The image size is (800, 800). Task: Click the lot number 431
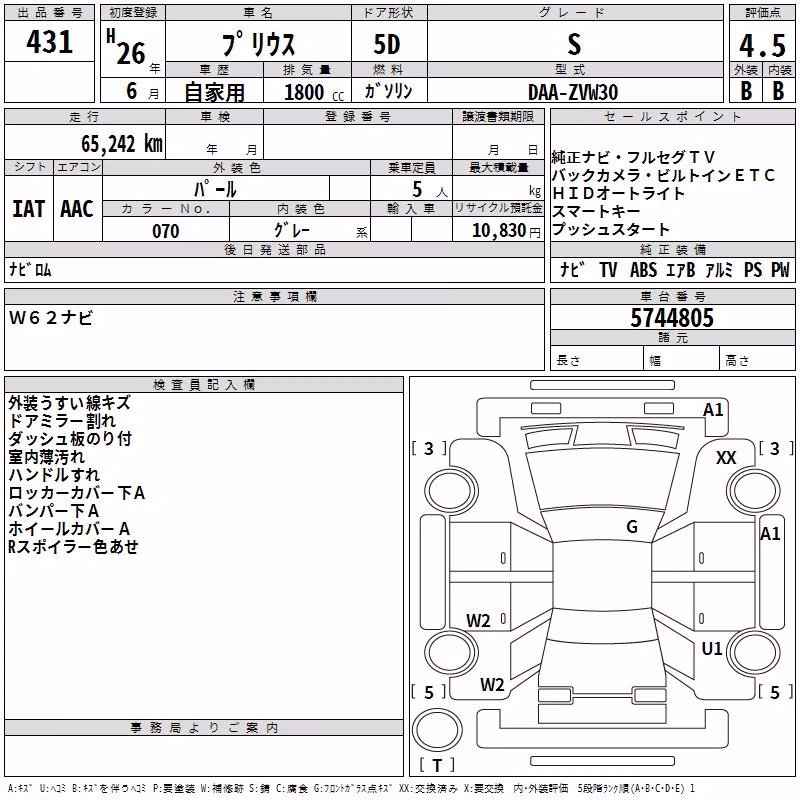(x=49, y=42)
